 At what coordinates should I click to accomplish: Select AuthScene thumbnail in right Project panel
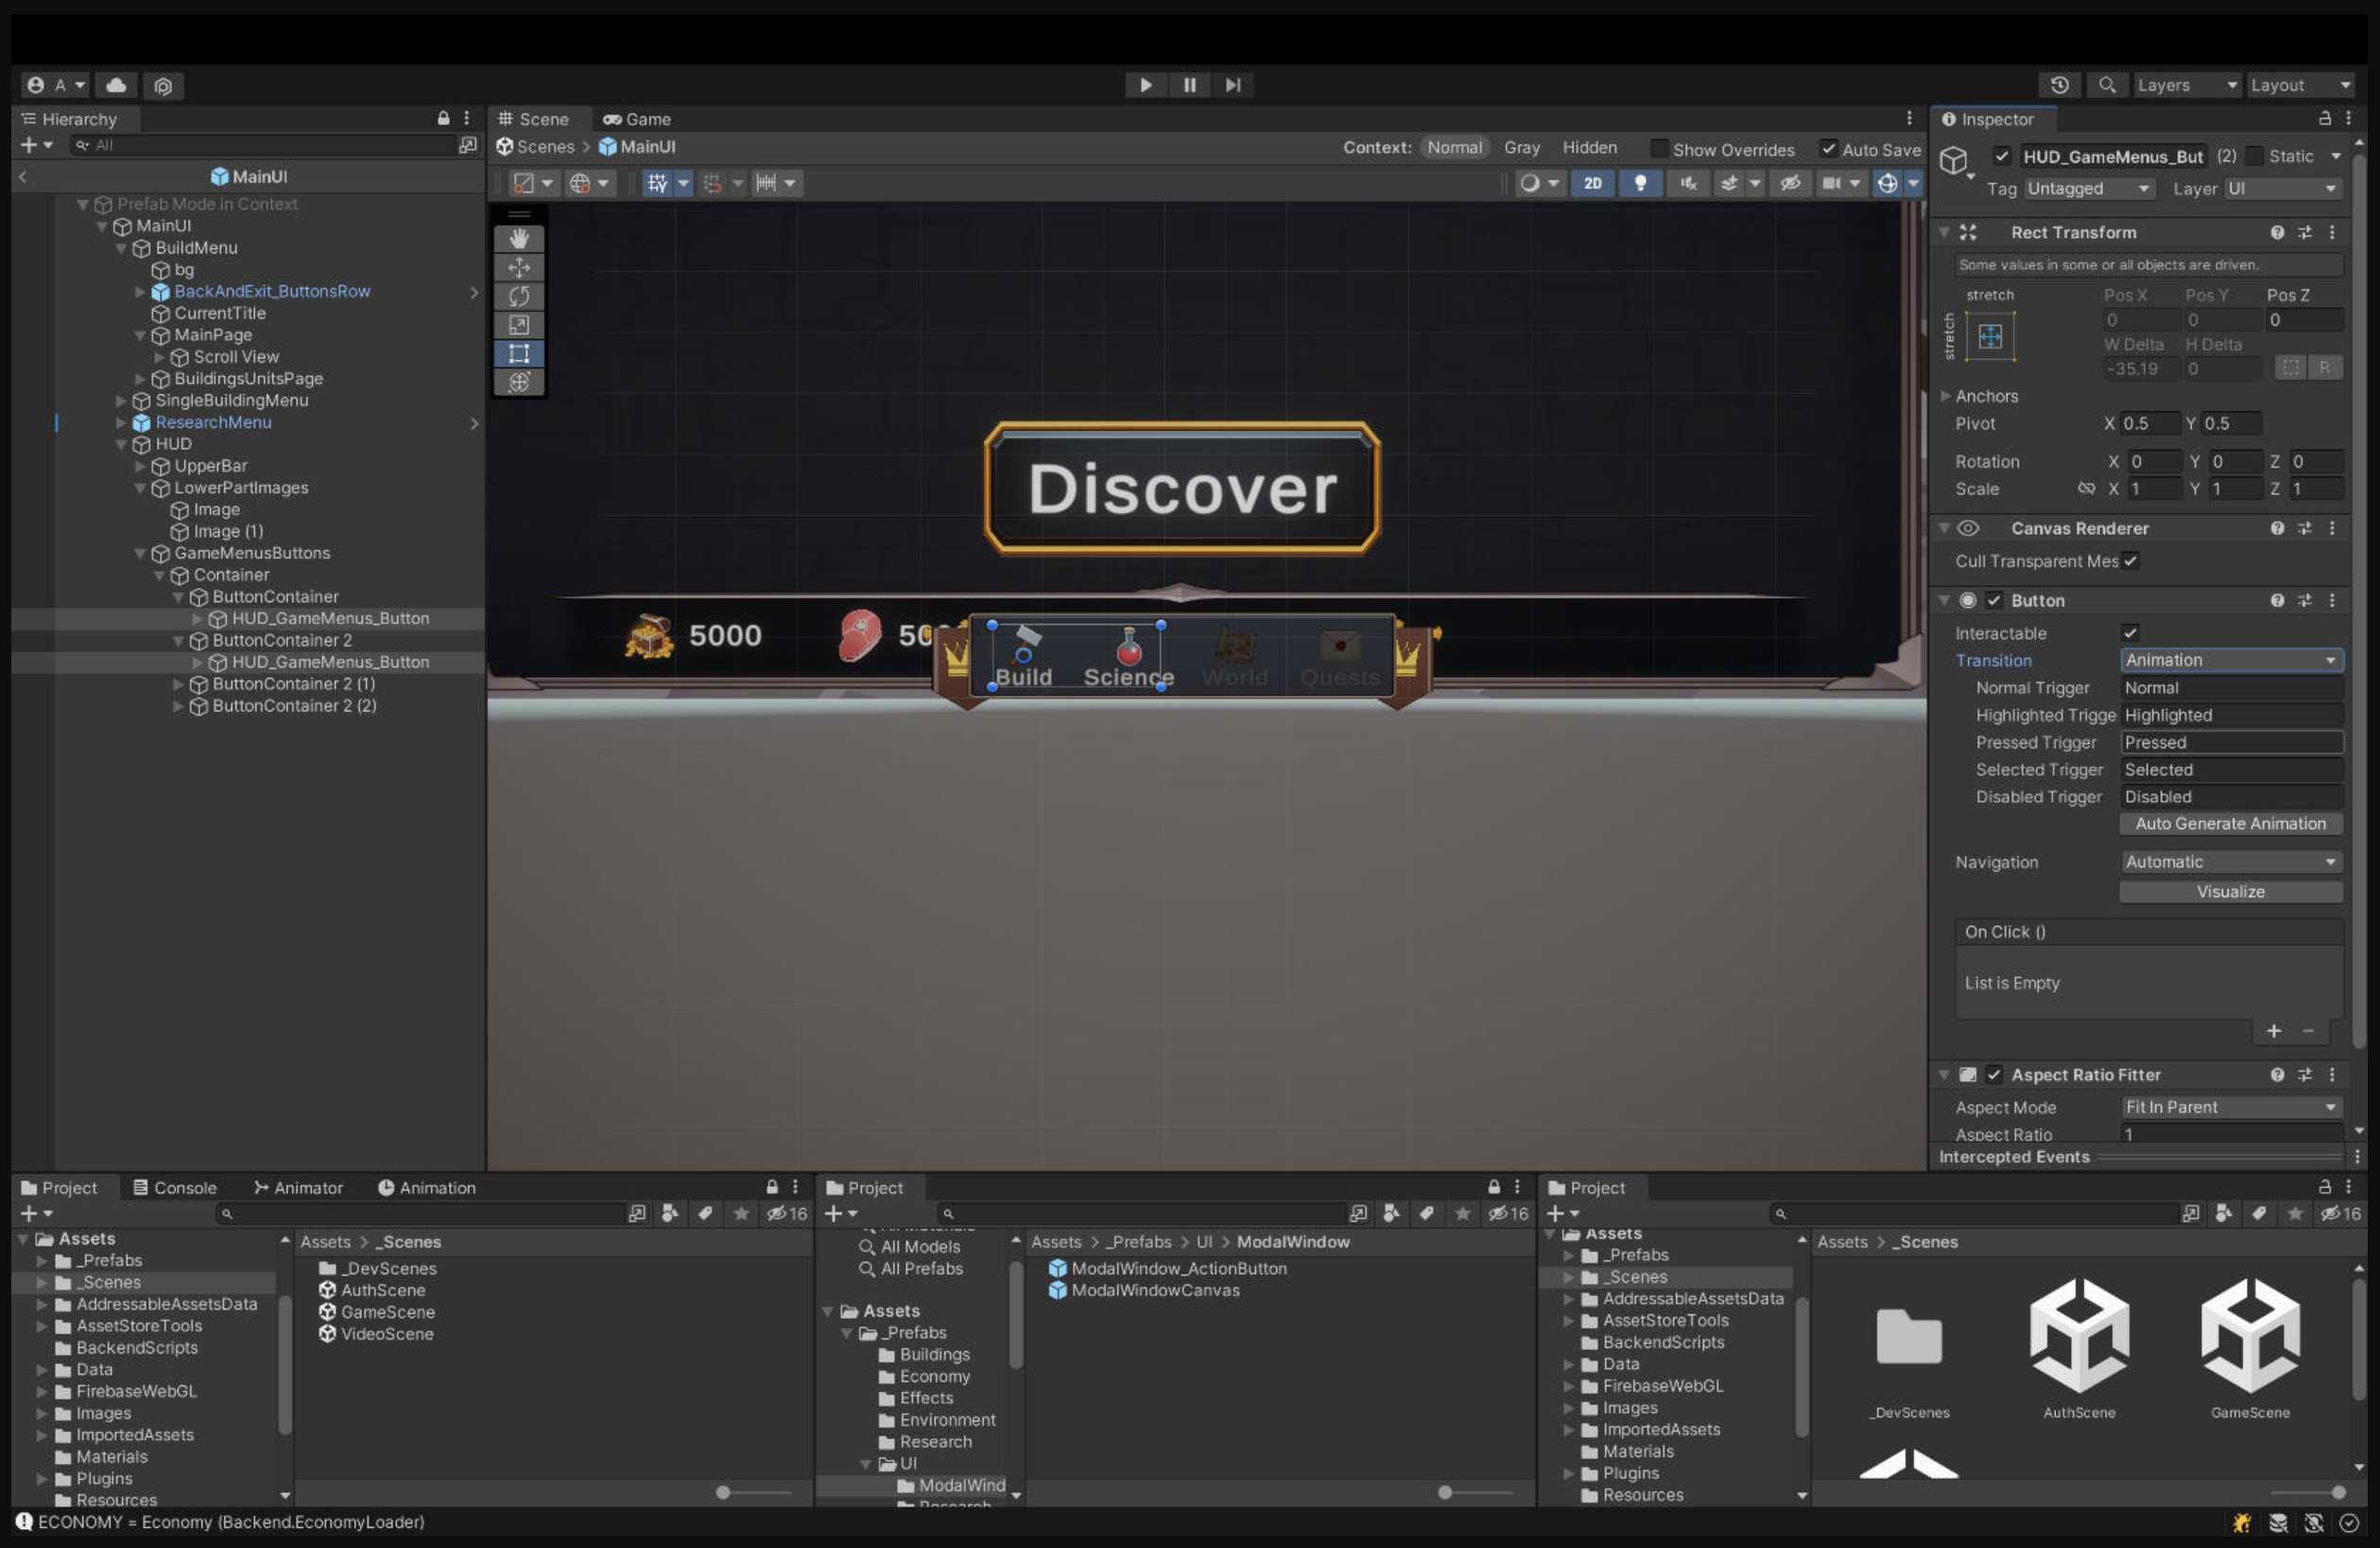tap(2079, 1348)
